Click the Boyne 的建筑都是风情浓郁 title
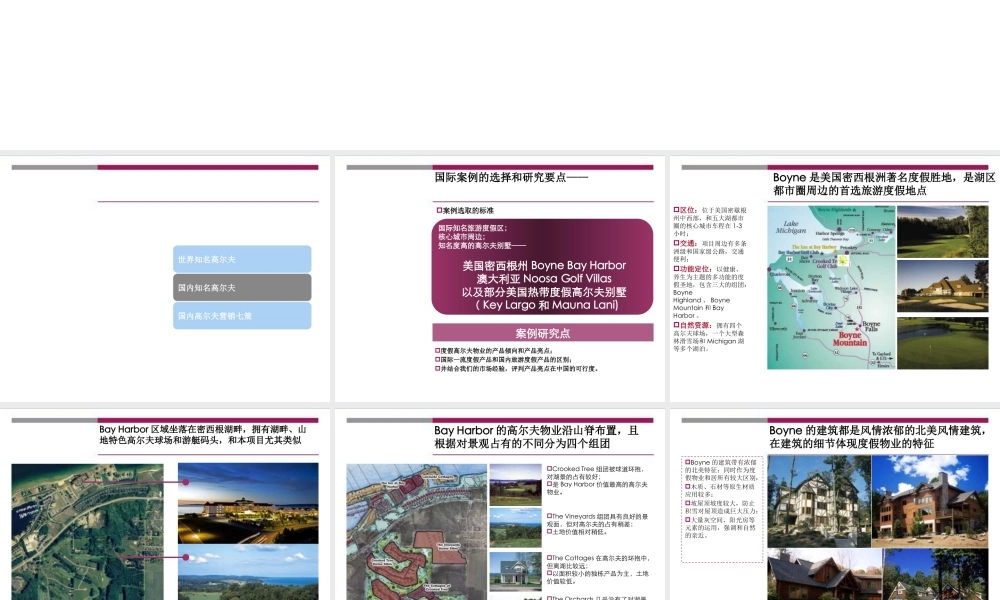The image size is (1000, 600). point(878,437)
